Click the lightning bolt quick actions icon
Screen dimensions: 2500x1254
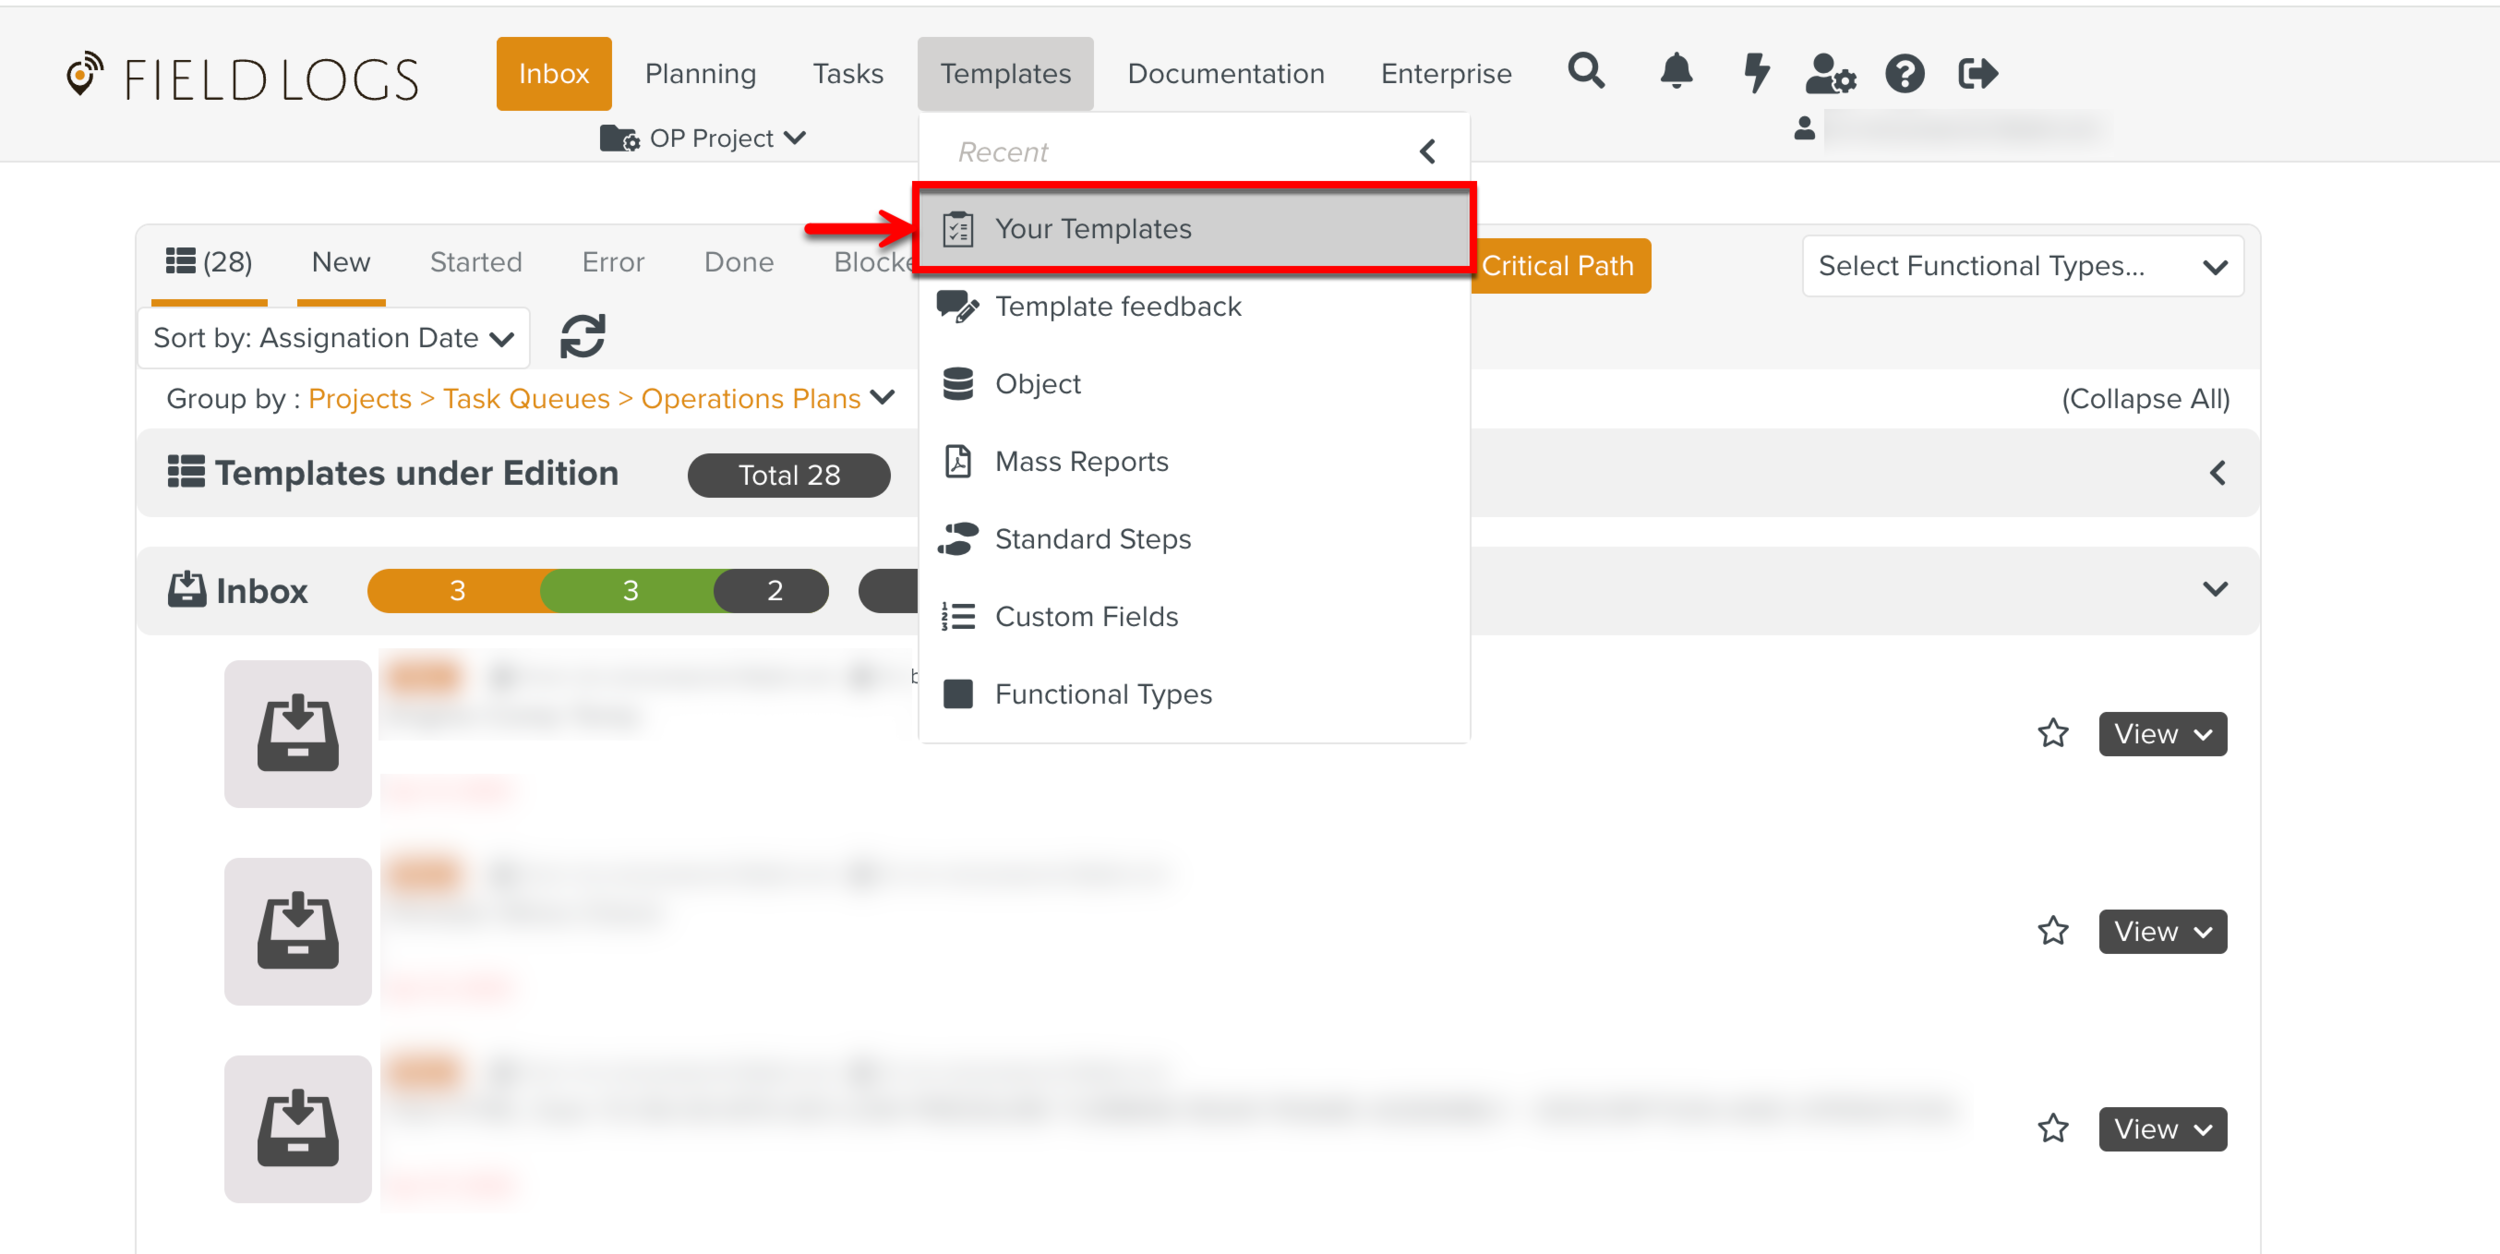[1756, 72]
